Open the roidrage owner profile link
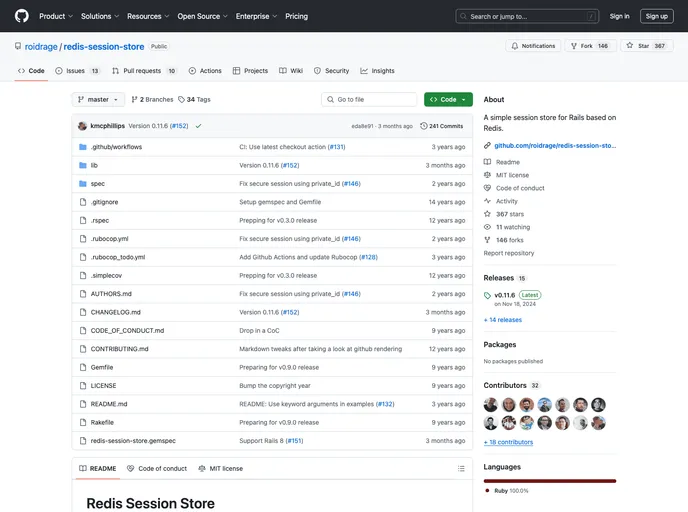688x512 pixels. point(41,47)
